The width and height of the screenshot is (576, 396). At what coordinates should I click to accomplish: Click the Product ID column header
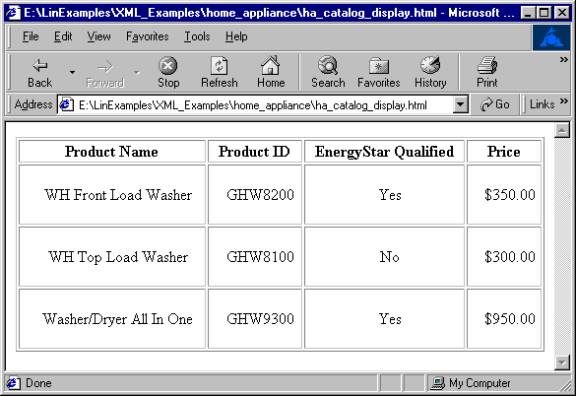[255, 152]
